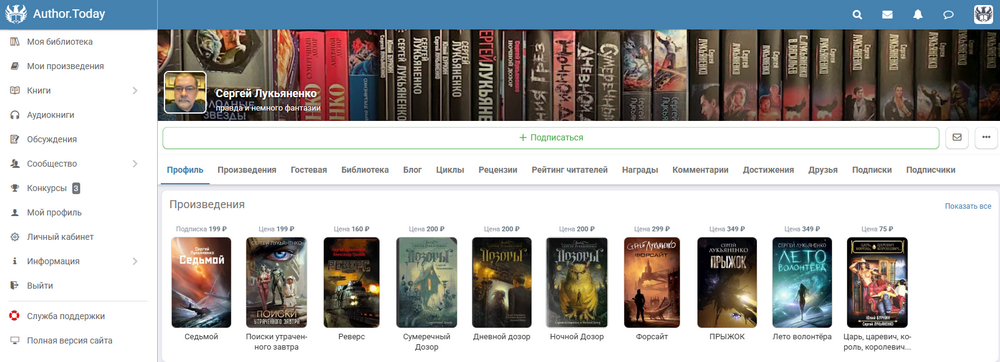Screen dimensions: 1000x362
Task: Send message to author via envelope button
Action: [x=957, y=138]
